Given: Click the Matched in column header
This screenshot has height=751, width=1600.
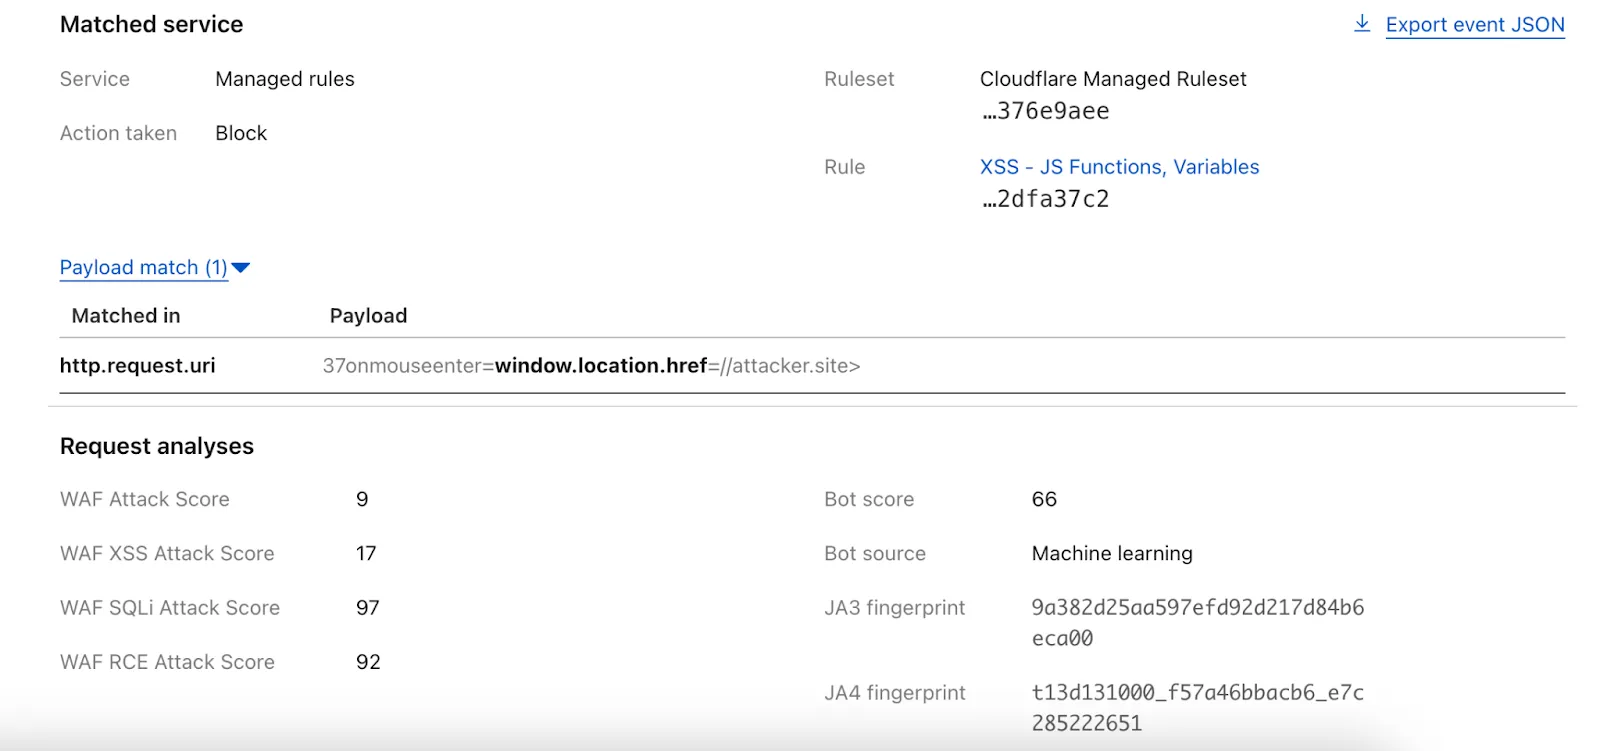Looking at the screenshot, I should pos(126,316).
